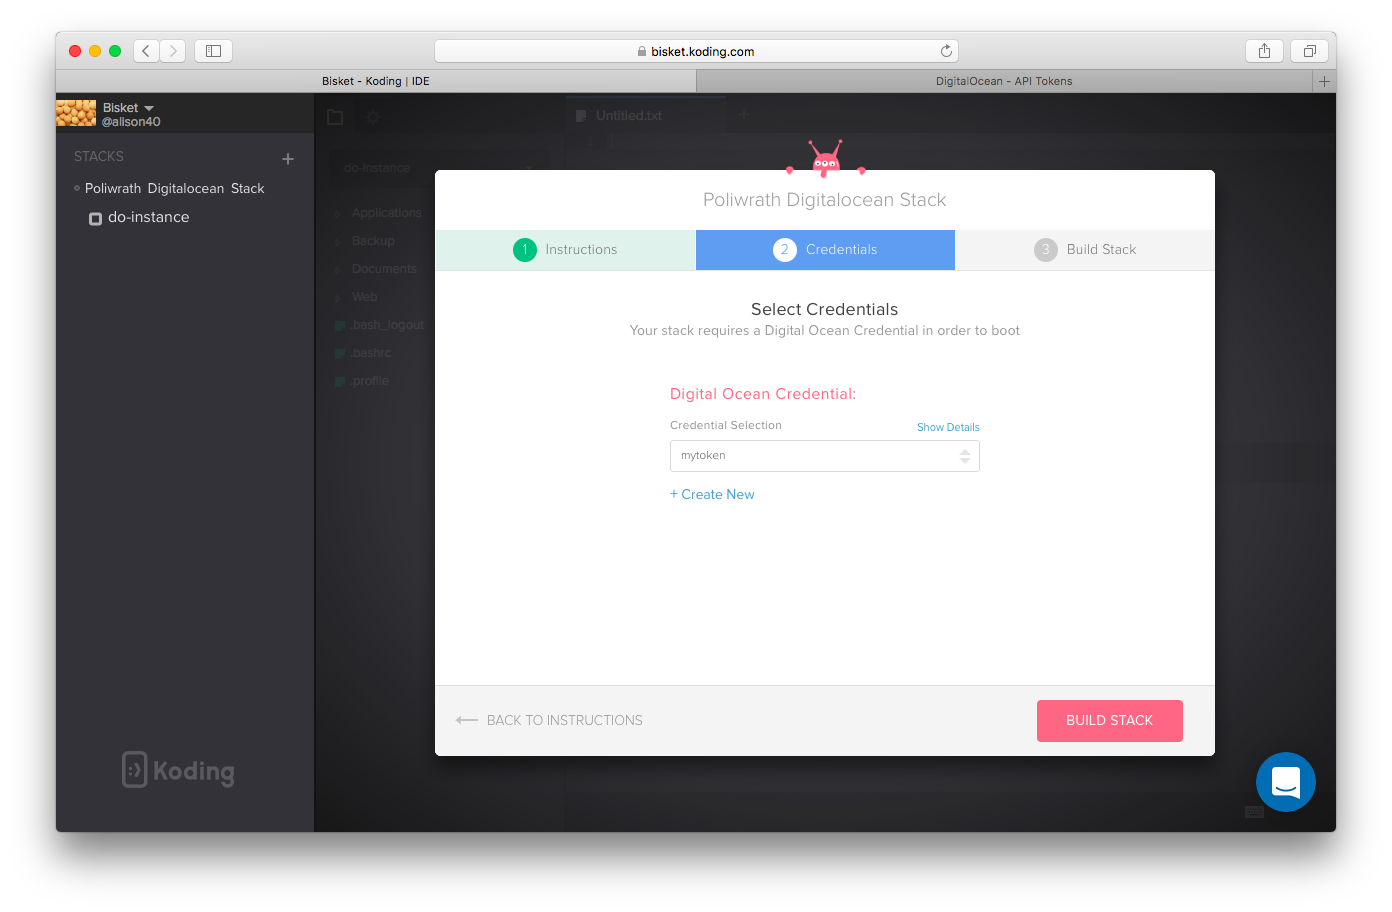
Task: Click the dimmed settings gear icon
Action: click(x=373, y=117)
